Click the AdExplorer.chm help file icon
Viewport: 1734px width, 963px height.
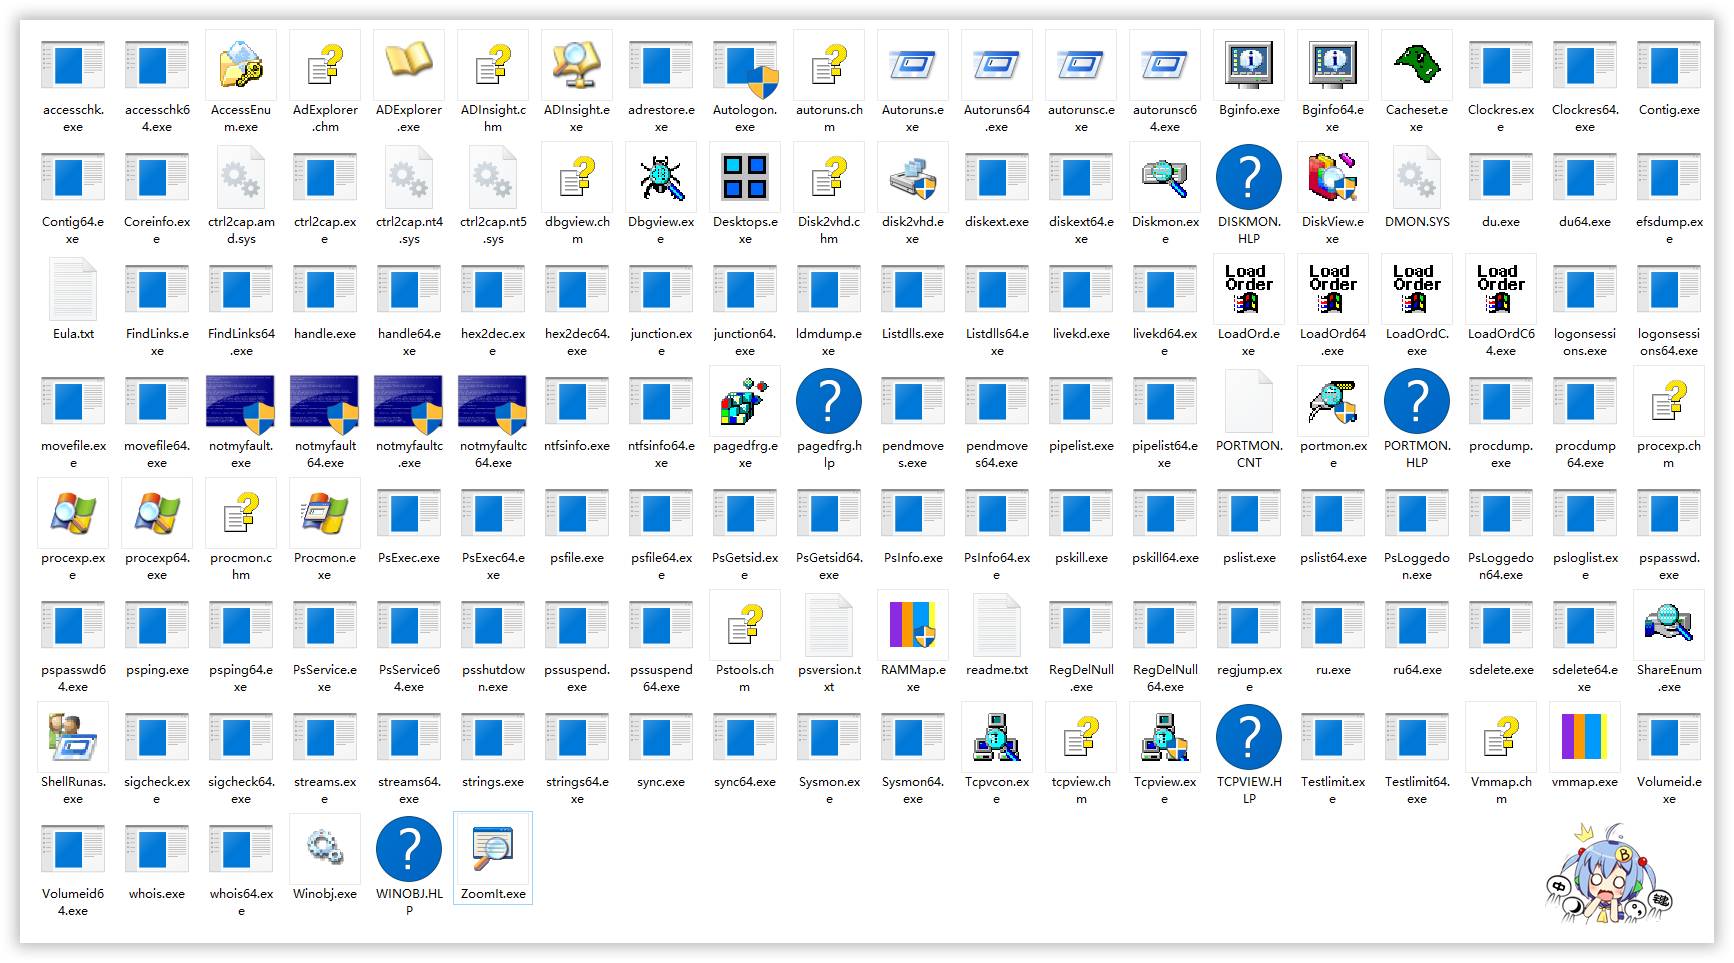325,65
